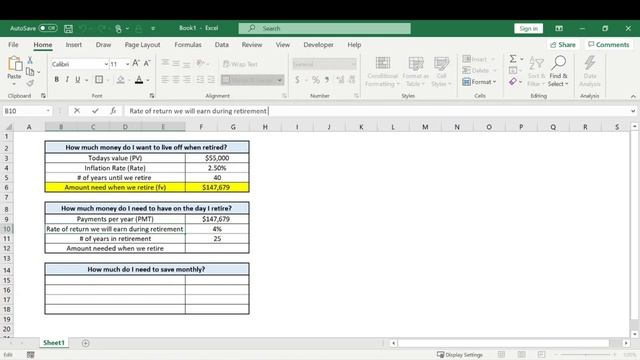Screen dimensions: 640x360
Task: Open the font size 11 dropdown
Action: pos(127,64)
